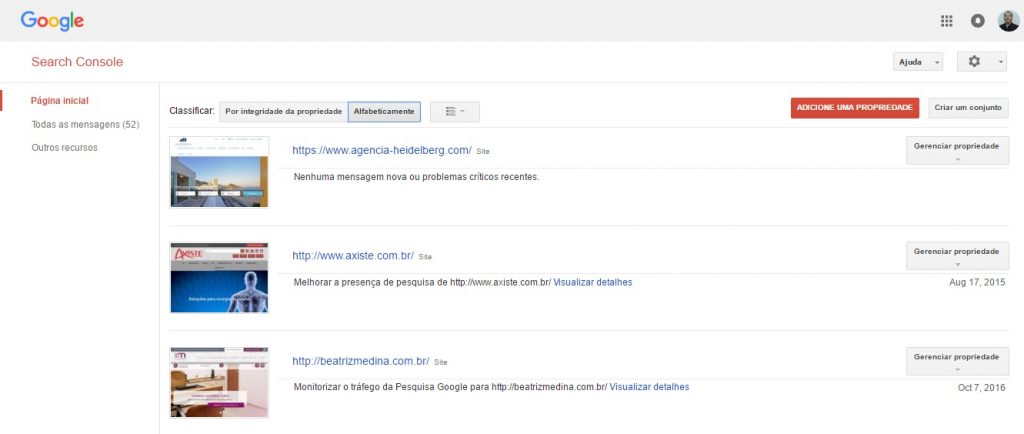The width and height of the screenshot is (1024, 434).
Task: Open the list view layout dropdown
Action: point(455,112)
